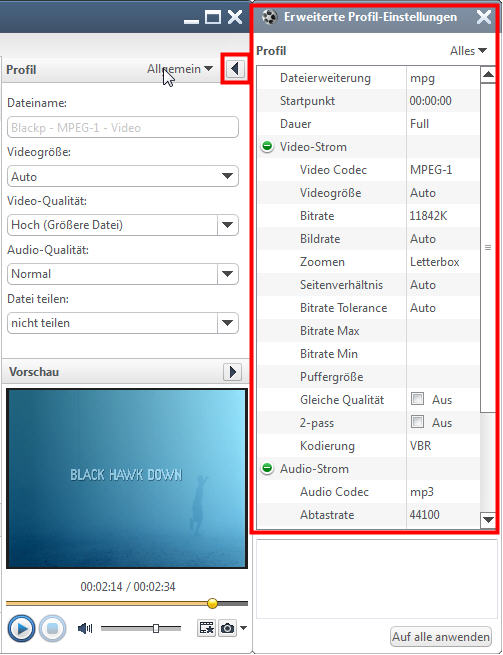Click the empty Puffergröße value cell
The height and width of the screenshot is (655, 503).
(x=442, y=377)
